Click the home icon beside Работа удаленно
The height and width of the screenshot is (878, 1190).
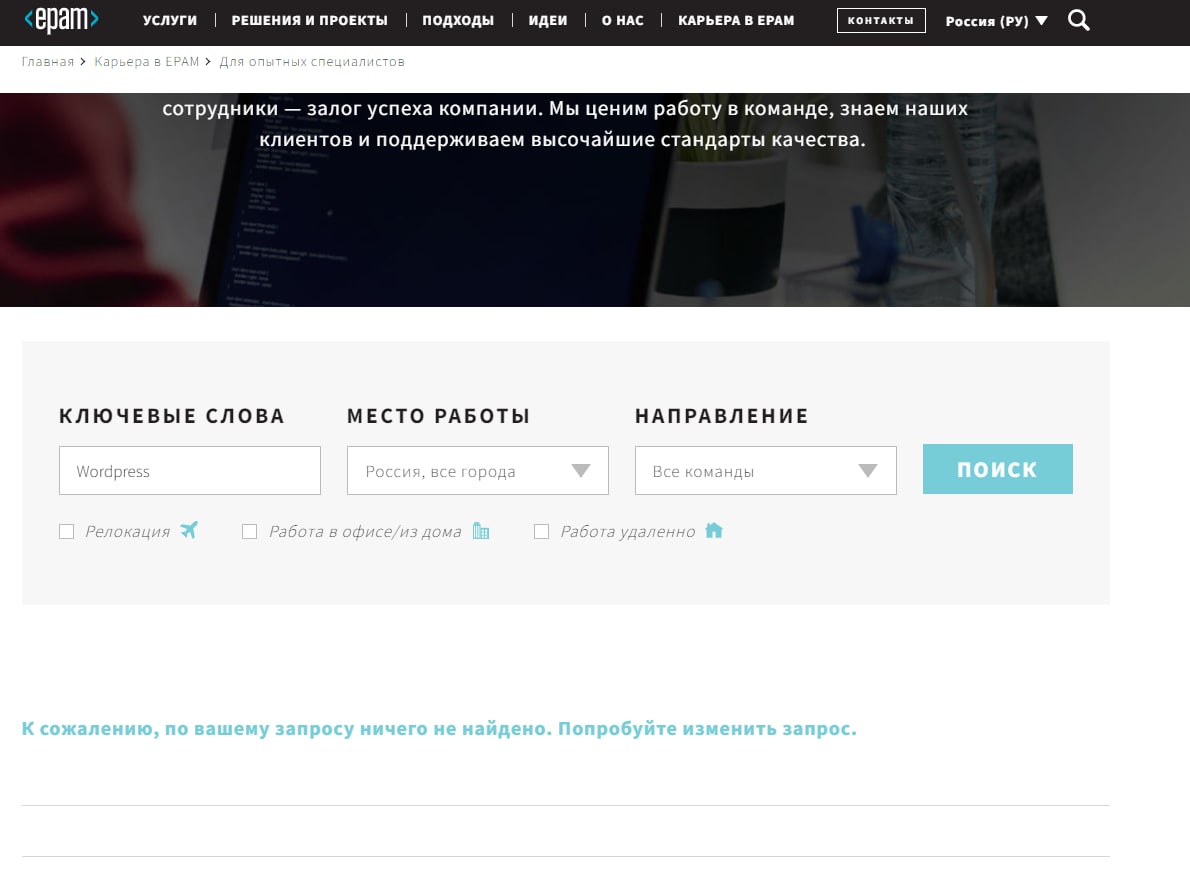point(714,530)
